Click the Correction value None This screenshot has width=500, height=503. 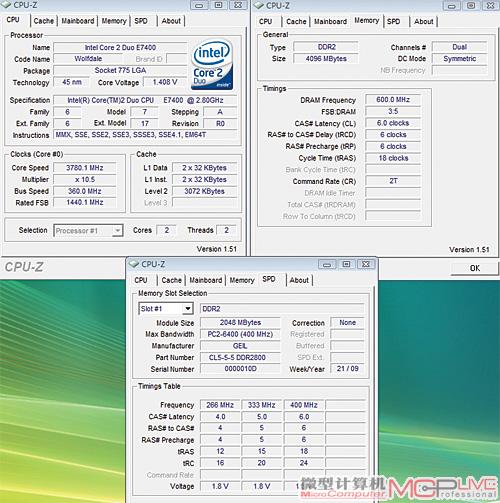click(347, 323)
